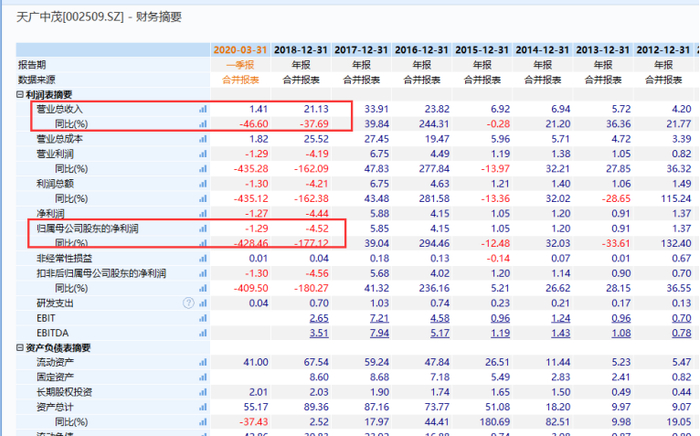The height and width of the screenshot is (436, 700).
Task: Open EBIT value 4.58 link
Action: click(x=440, y=318)
